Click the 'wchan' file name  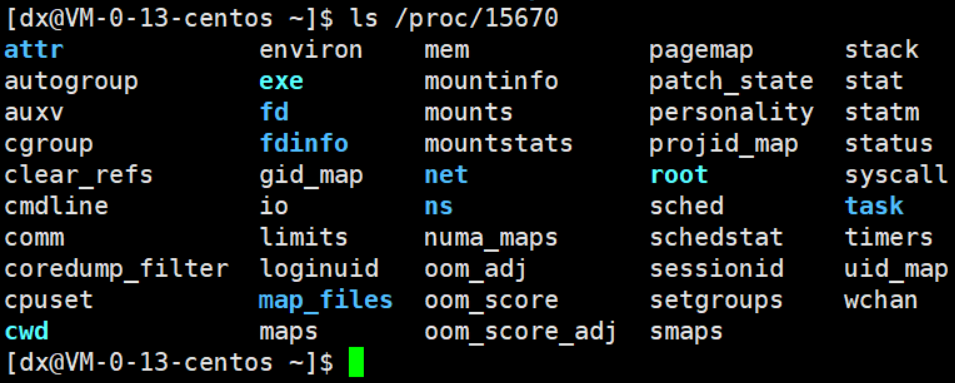pyautogui.click(x=881, y=301)
